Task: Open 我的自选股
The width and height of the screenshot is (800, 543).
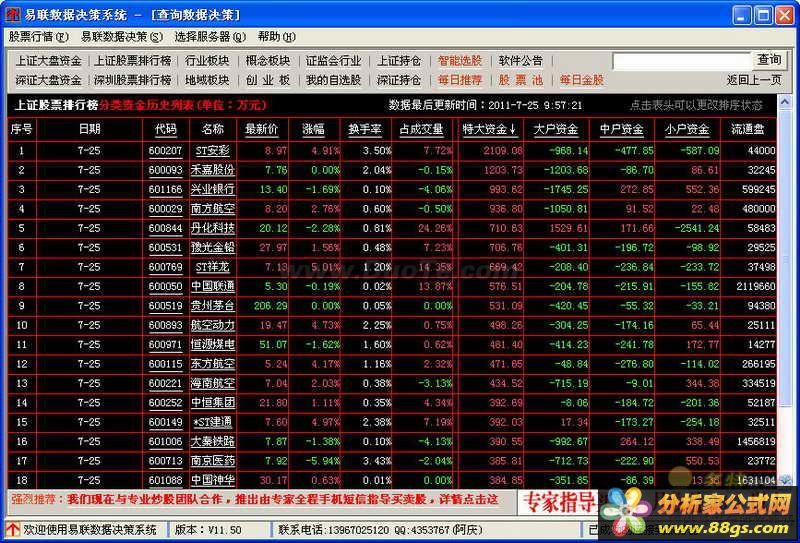Action: click(x=333, y=80)
